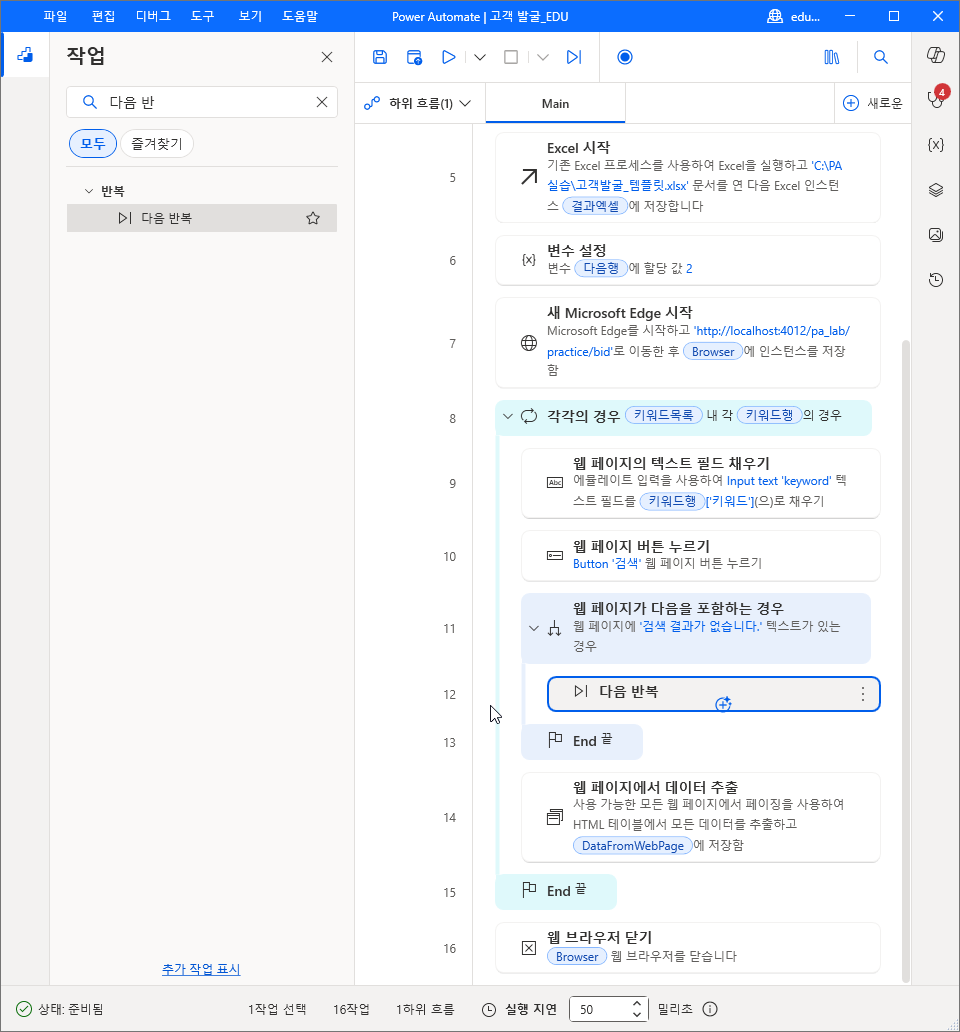Viewport: 960px width, 1032px height.
Task: Switch to the Main tab
Action: click(555, 103)
